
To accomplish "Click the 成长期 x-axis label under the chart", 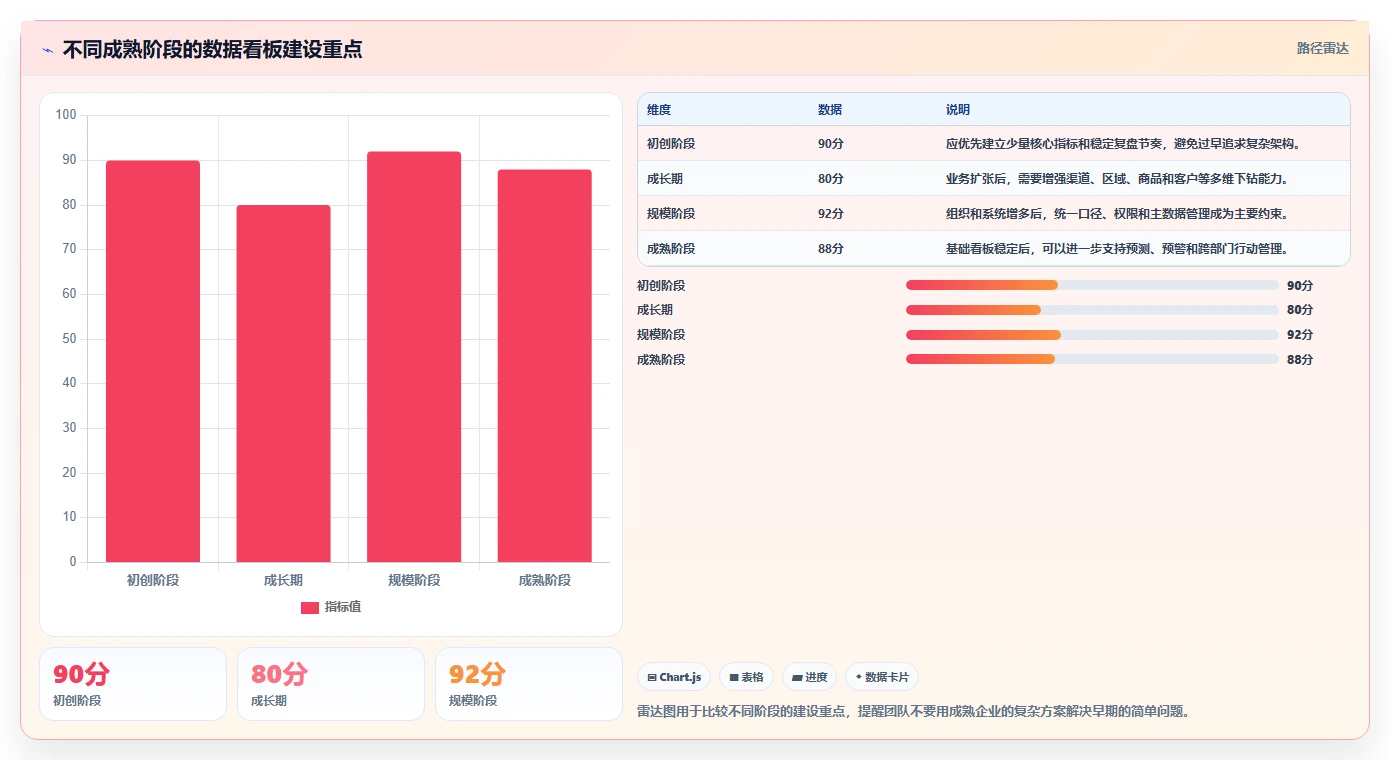I will [283, 580].
